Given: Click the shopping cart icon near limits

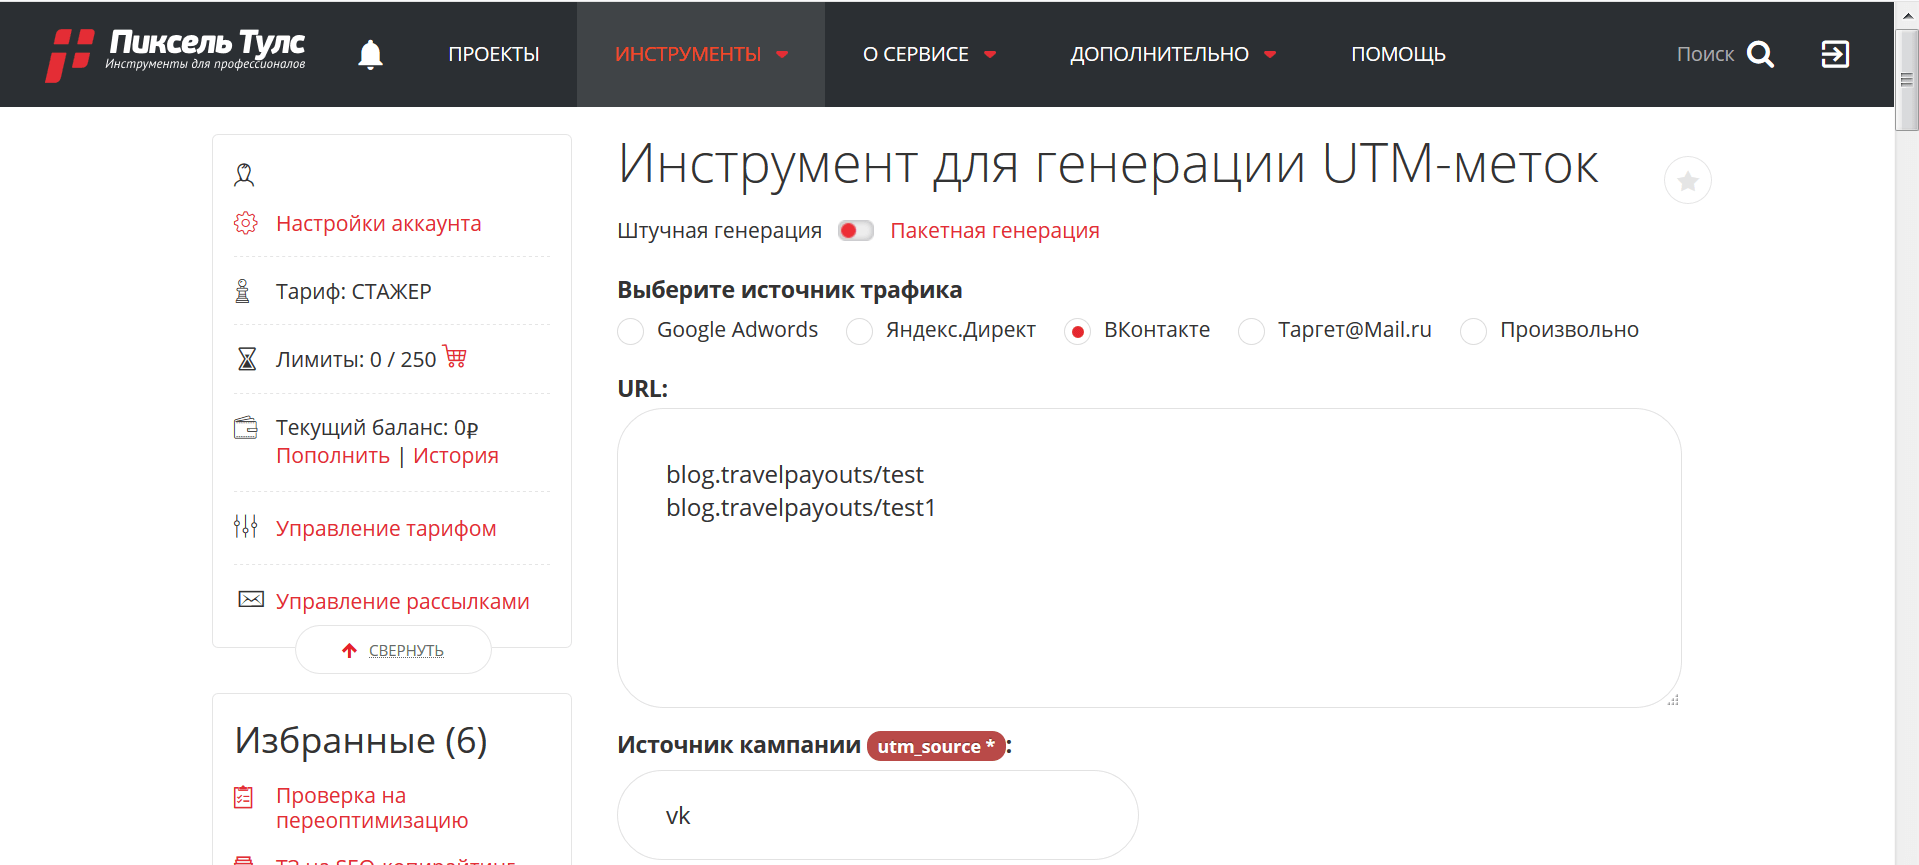Looking at the screenshot, I should [x=455, y=357].
